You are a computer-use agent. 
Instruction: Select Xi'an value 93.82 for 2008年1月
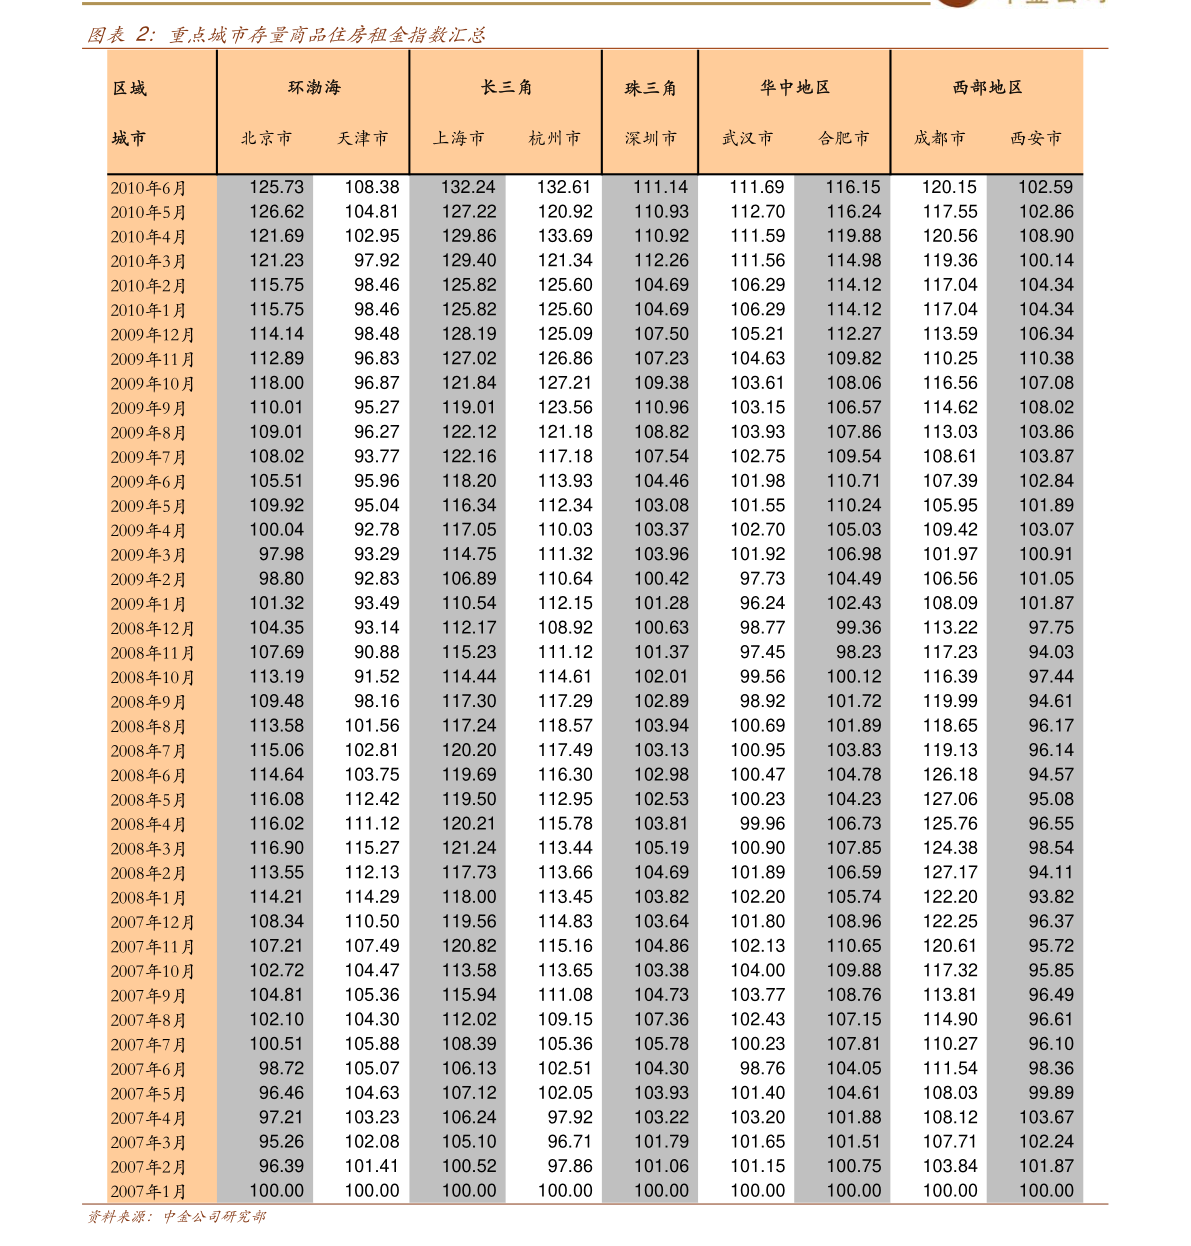(x=1051, y=898)
